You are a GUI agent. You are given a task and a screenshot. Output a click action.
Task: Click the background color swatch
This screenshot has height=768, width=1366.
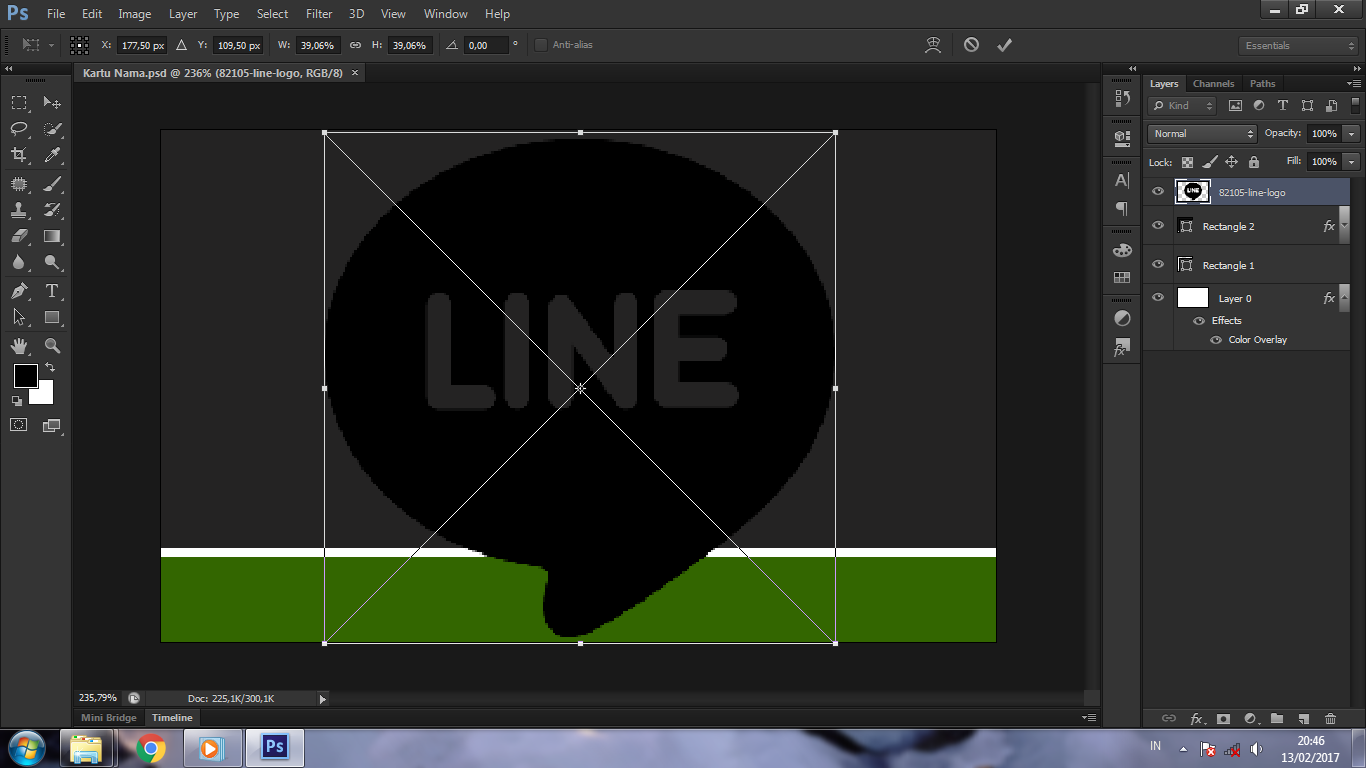(x=45, y=396)
